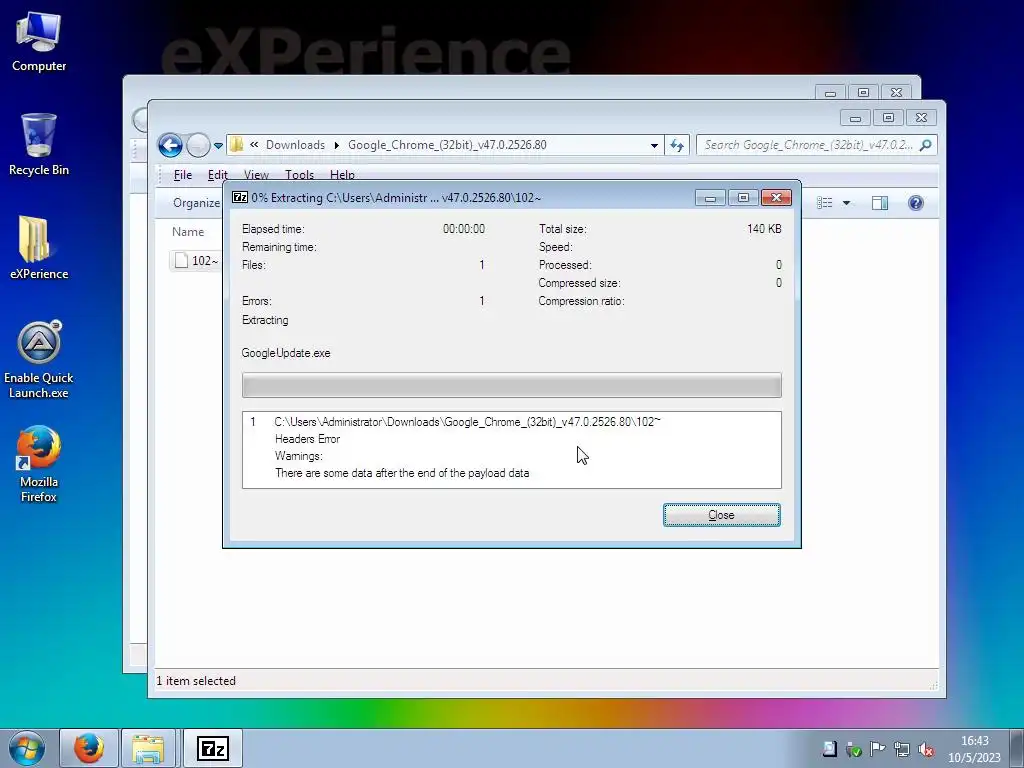Click the Explorer Back arrow button
The image size is (1024, 768).
(170, 145)
